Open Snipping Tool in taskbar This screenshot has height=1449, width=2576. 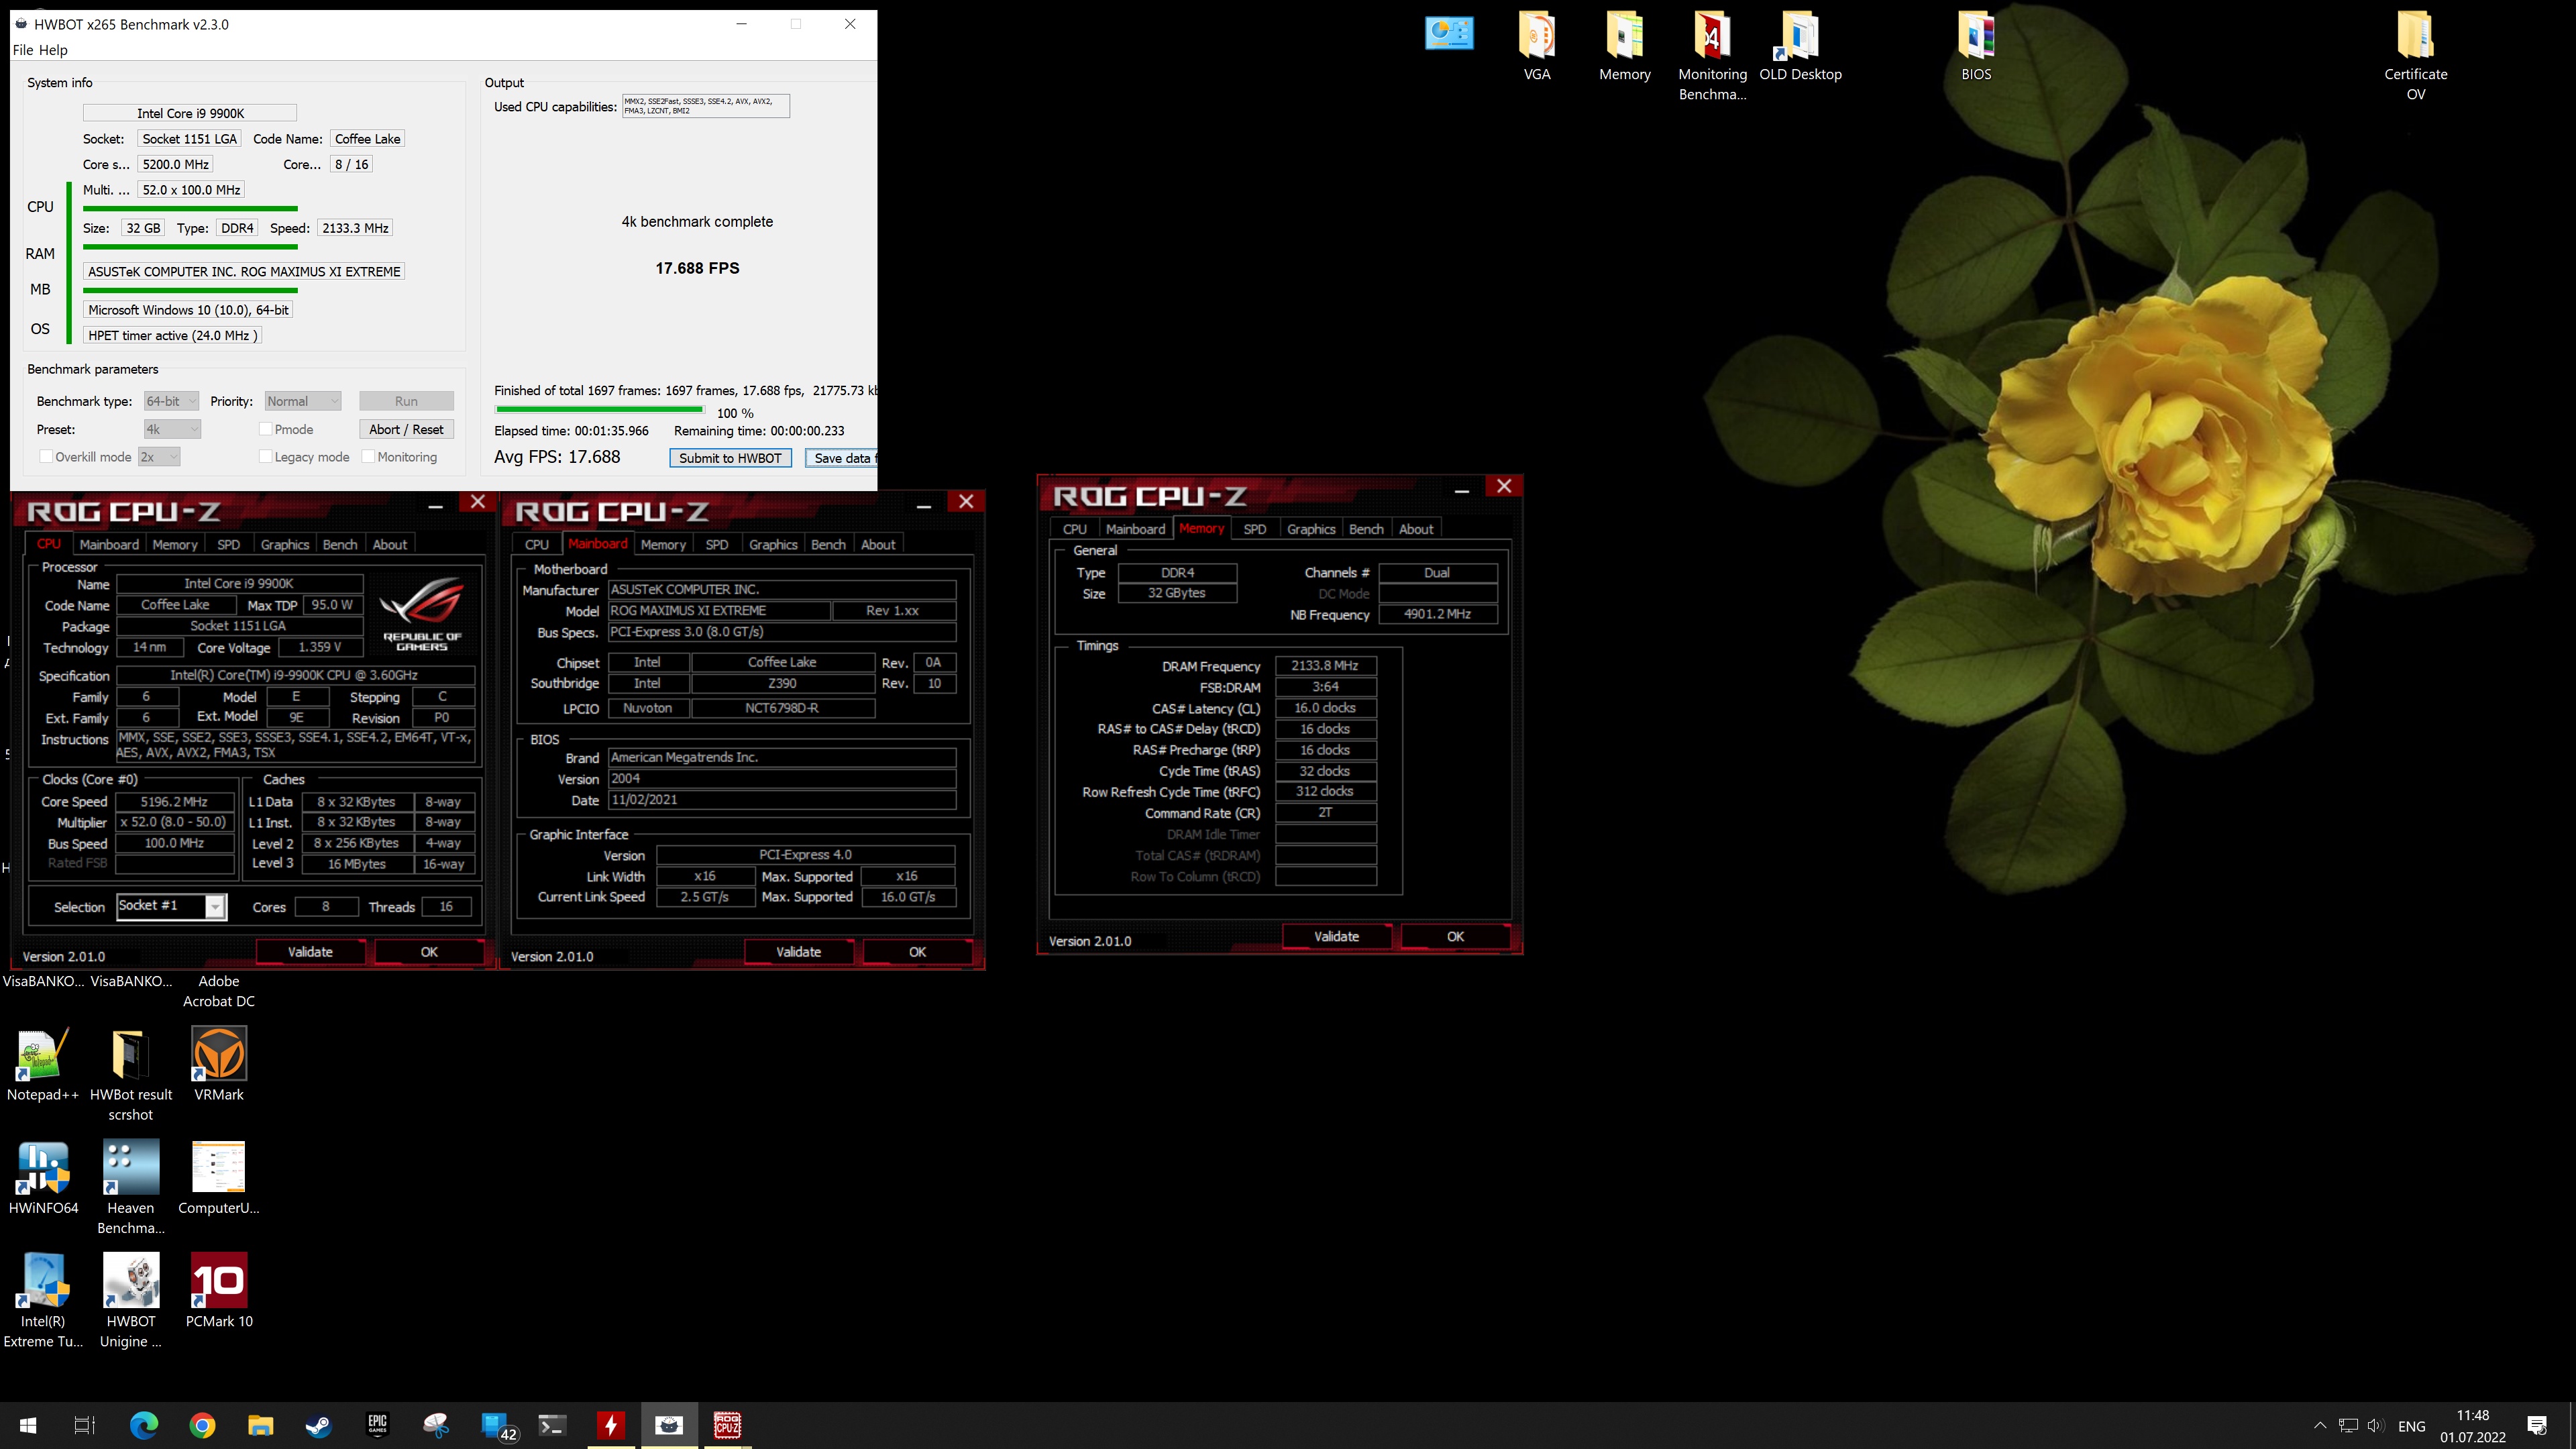coord(435,1425)
